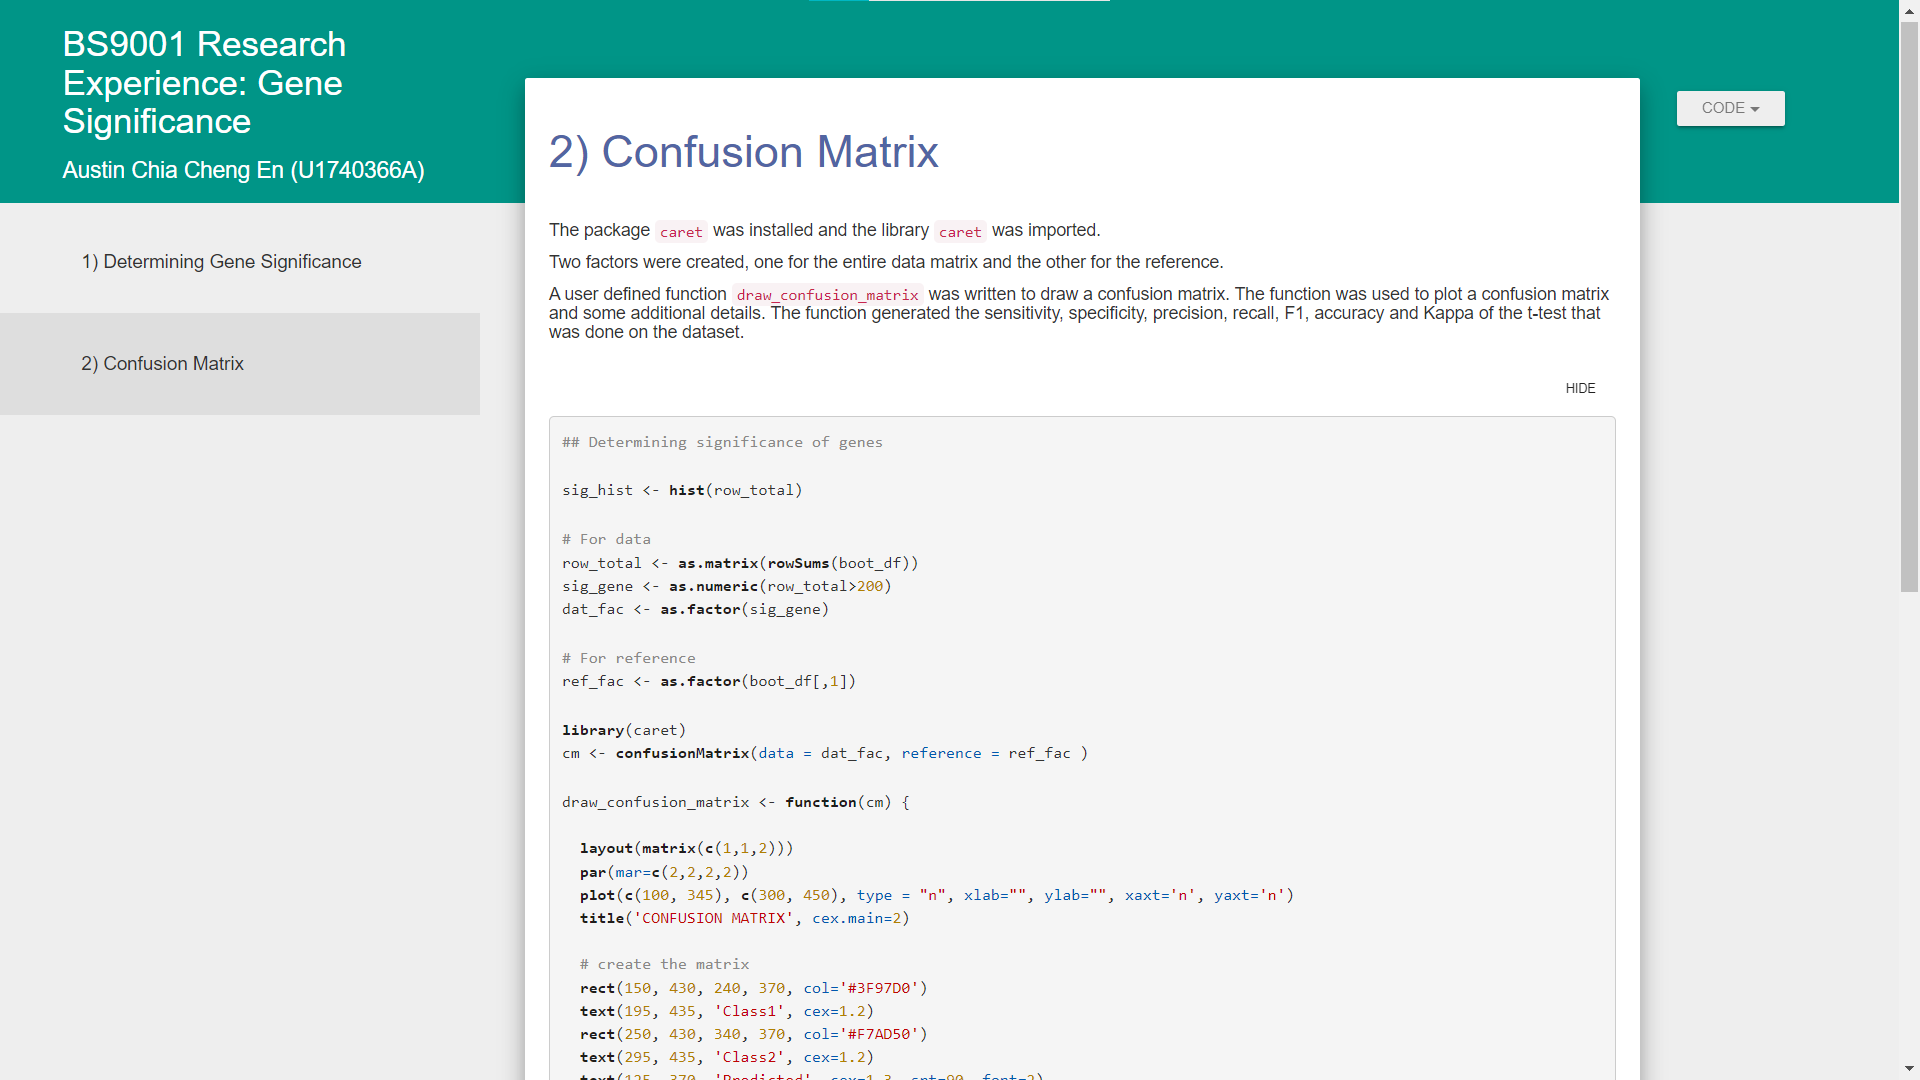Click the scrollbar down arrow
This screenshot has height=1080, width=1920.
(1908, 1070)
